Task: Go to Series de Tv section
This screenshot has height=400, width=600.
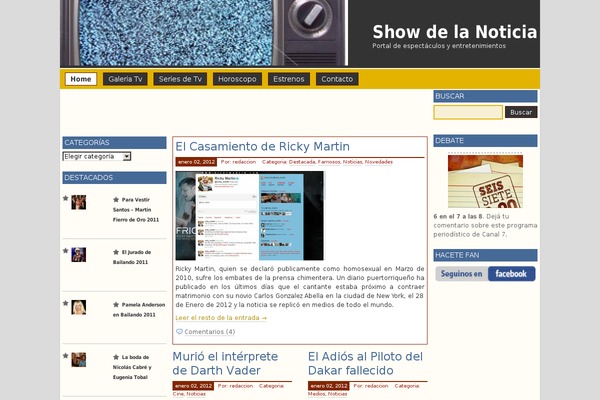Action: [180, 79]
